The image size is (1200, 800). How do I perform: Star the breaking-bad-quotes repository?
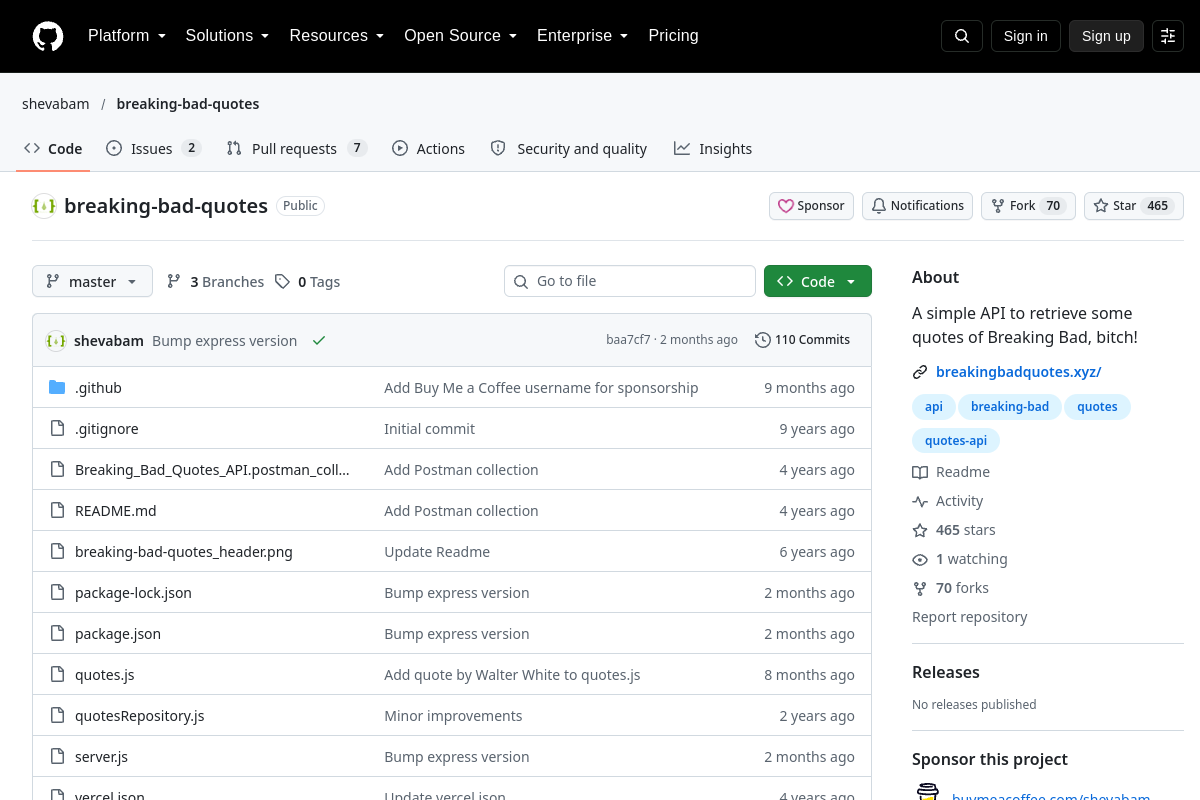(1134, 206)
